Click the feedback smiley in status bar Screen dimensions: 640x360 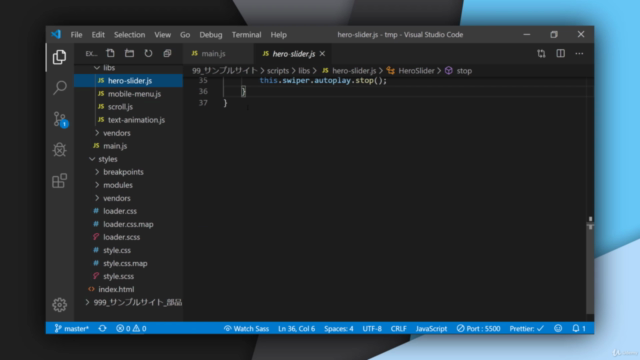[558, 328]
